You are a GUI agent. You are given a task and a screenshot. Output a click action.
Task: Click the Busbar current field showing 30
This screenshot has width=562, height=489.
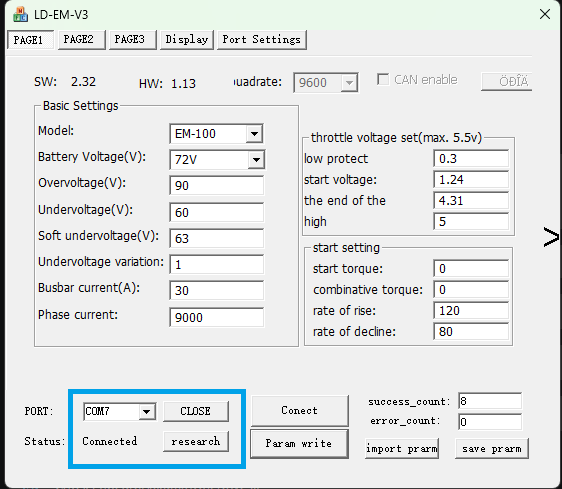[216, 290]
